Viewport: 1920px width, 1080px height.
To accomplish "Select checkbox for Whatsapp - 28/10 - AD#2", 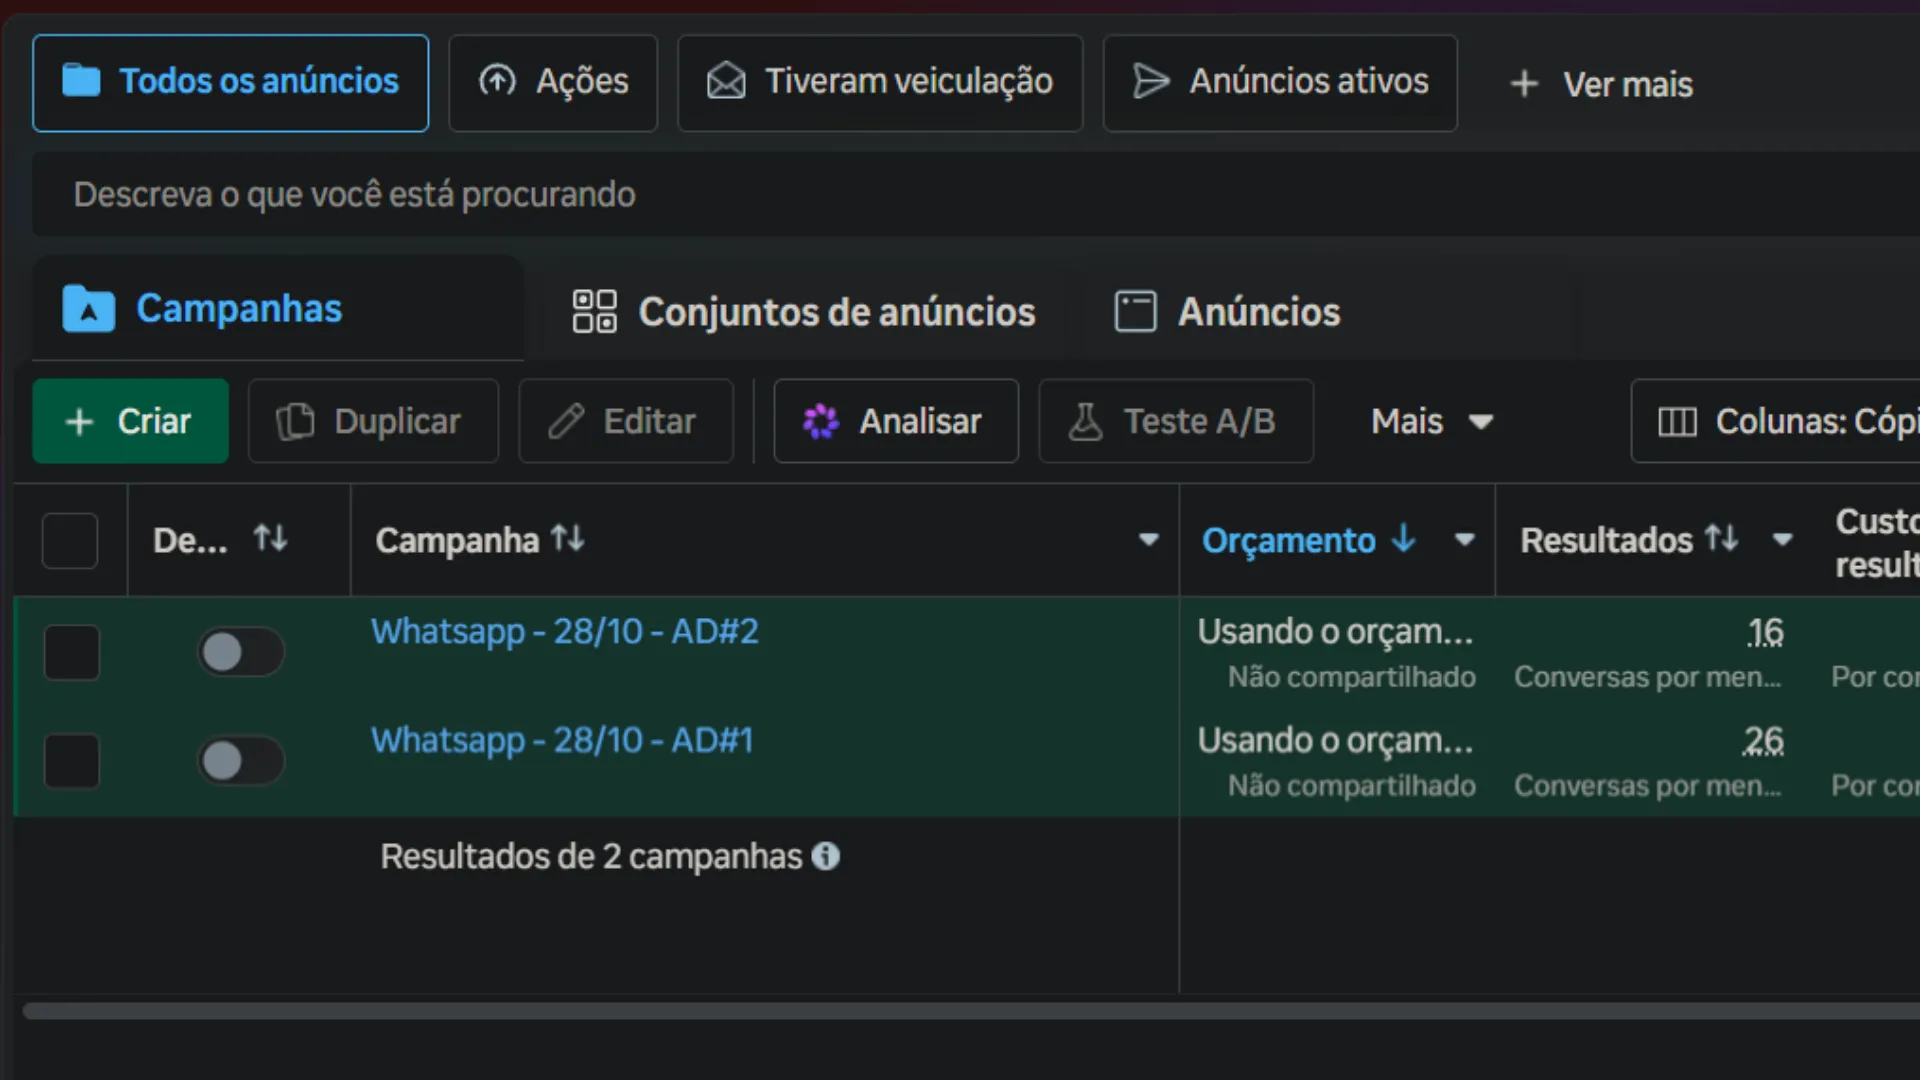I will click(x=72, y=652).
